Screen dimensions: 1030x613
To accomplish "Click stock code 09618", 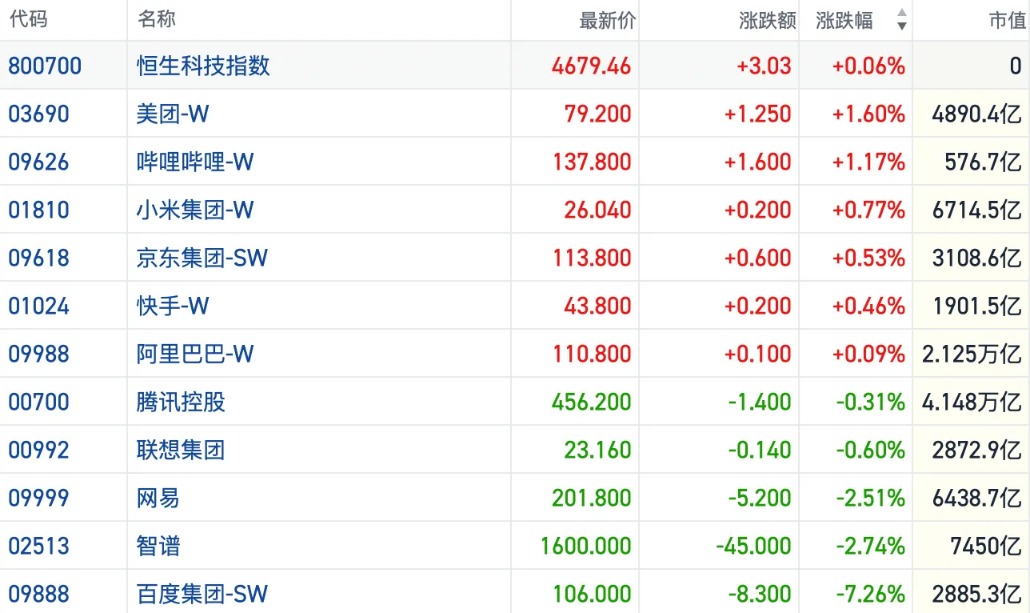I will click(x=39, y=258).
